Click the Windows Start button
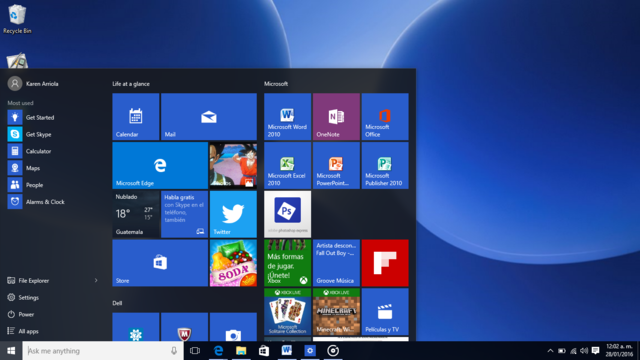Screen dimensions: 640x360 (x=11, y=351)
